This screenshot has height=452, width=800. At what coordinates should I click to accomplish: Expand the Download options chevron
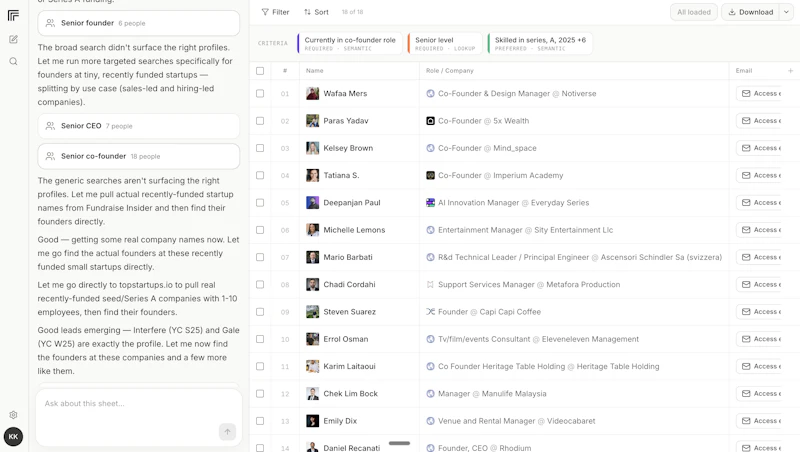tap(786, 12)
